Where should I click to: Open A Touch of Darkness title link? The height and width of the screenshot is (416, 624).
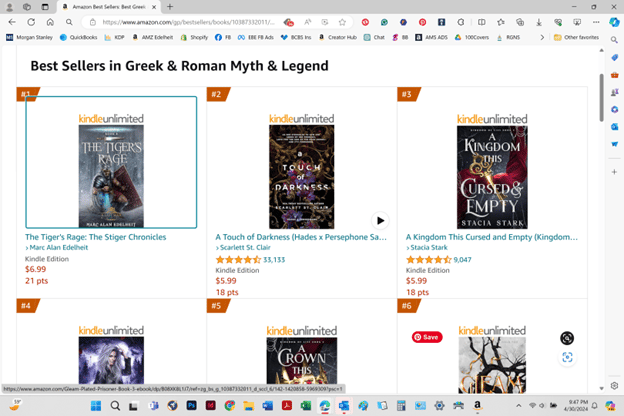point(301,237)
